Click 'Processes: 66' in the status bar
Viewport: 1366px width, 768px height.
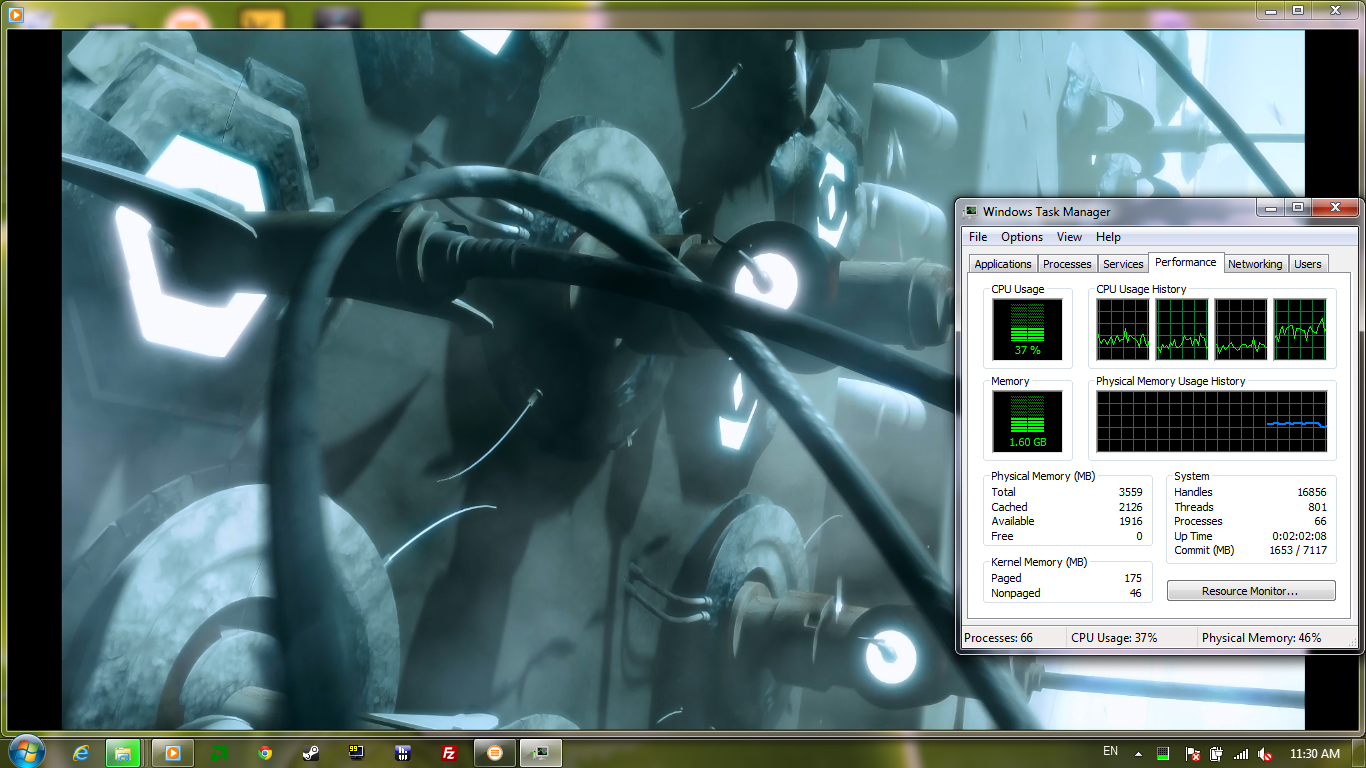(x=998, y=638)
